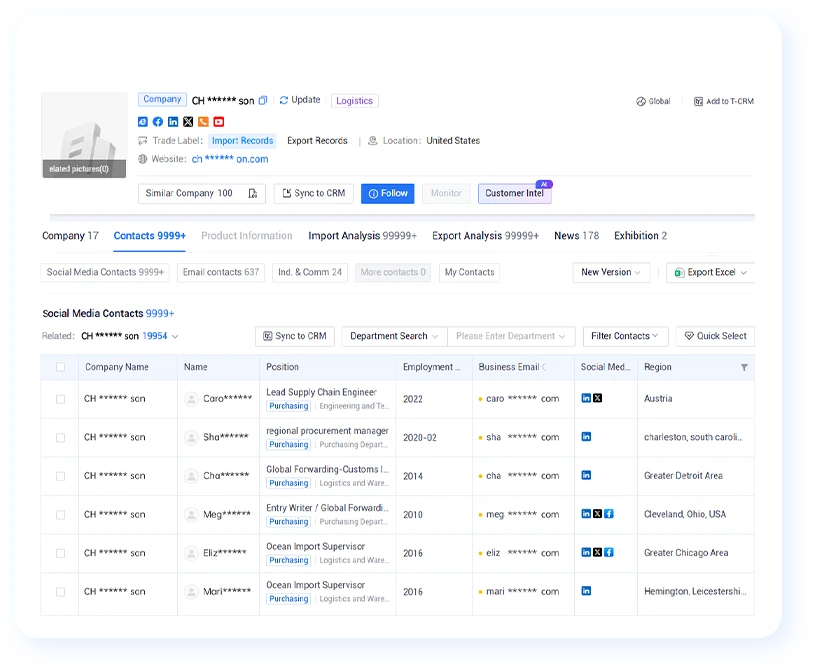
Task: Click the blue Follow button
Action: (387, 193)
